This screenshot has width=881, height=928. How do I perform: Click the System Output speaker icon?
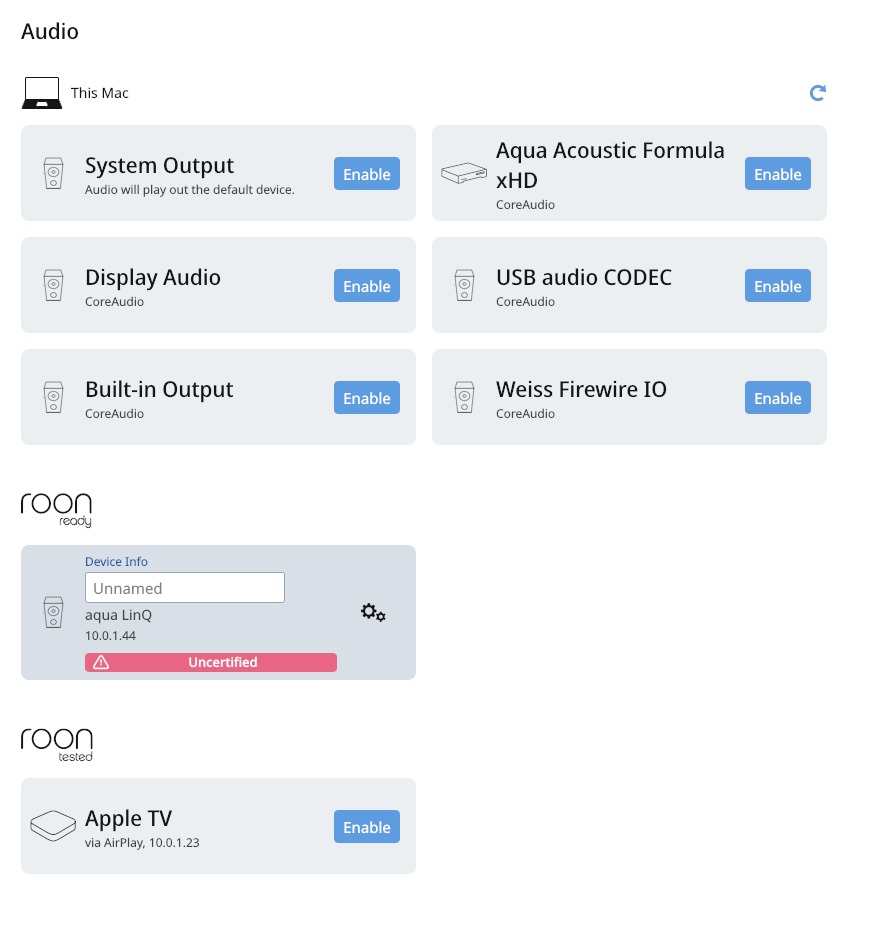click(53, 173)
